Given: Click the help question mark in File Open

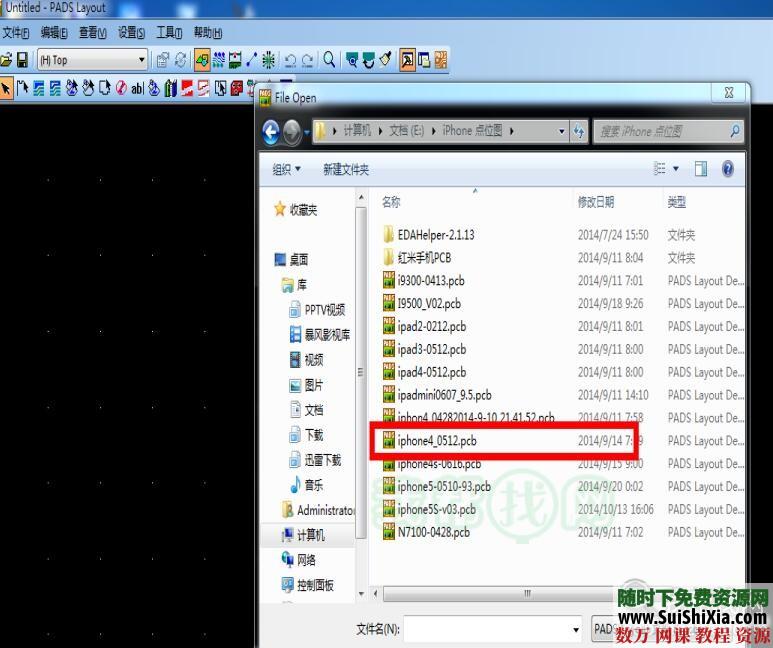Looking at the screenshot, I should click(728, 170).
